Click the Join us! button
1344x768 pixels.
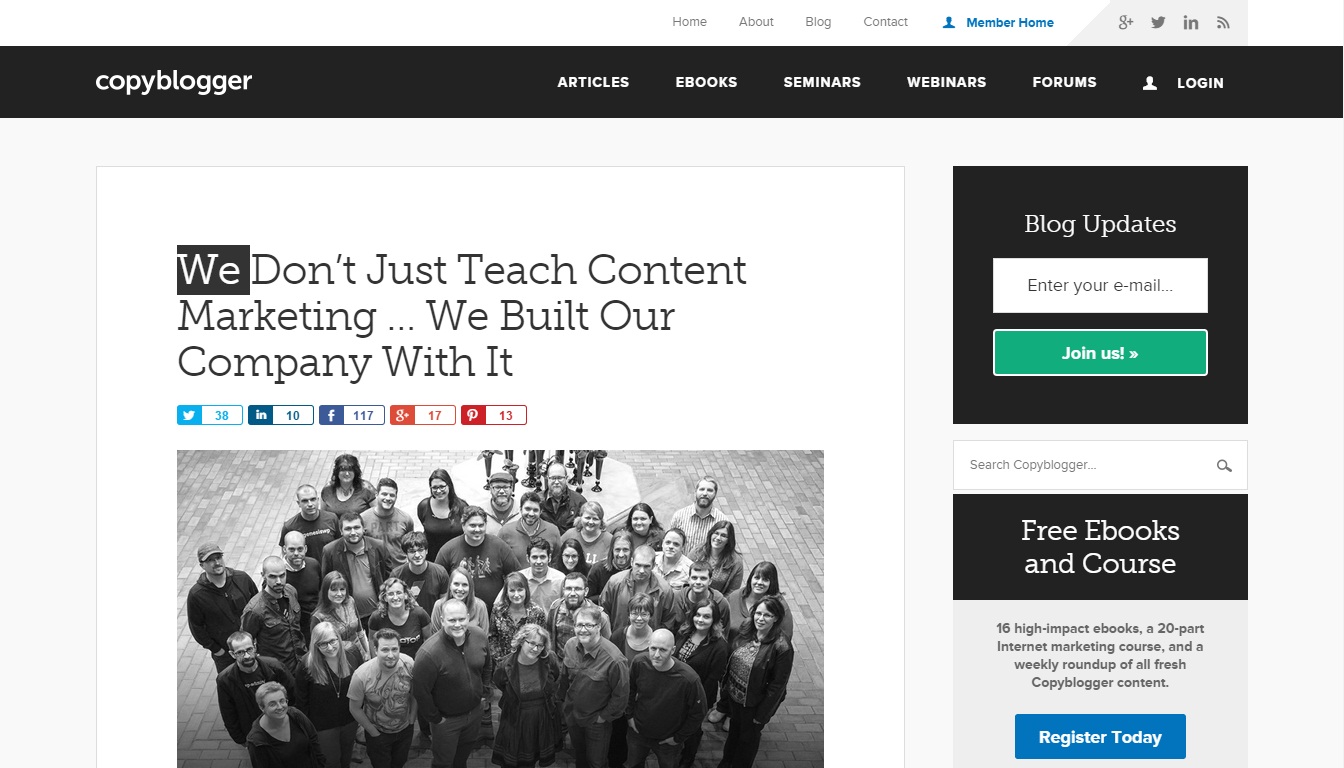(x=1100, y=353)
